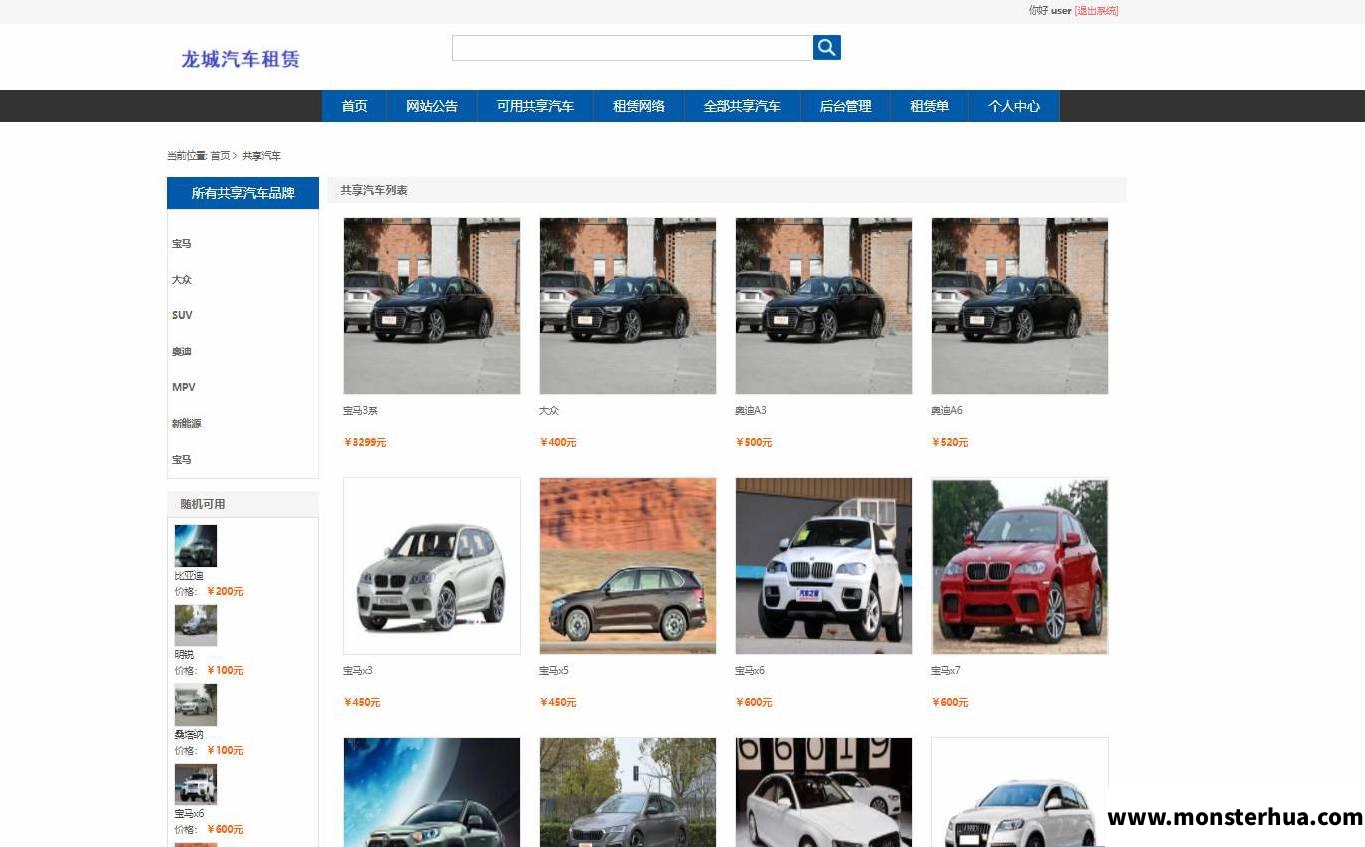This screenshot has width=1365, height=847.
Task: Focus the search input box
Action: pyautogui.click(x=632, y=48)
